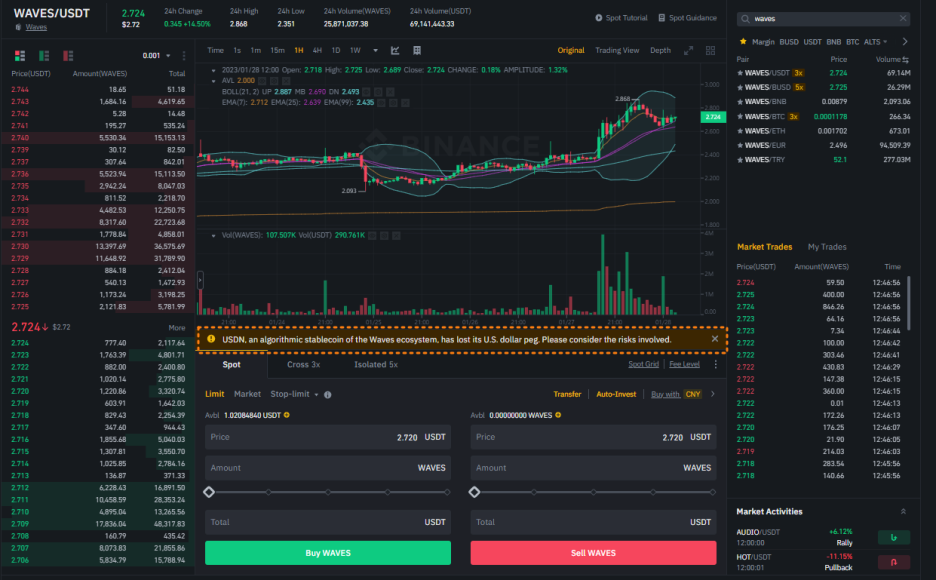936x580 pixels.
Task: Show both buy and sell order book view
Action: [x=20, y=55]
